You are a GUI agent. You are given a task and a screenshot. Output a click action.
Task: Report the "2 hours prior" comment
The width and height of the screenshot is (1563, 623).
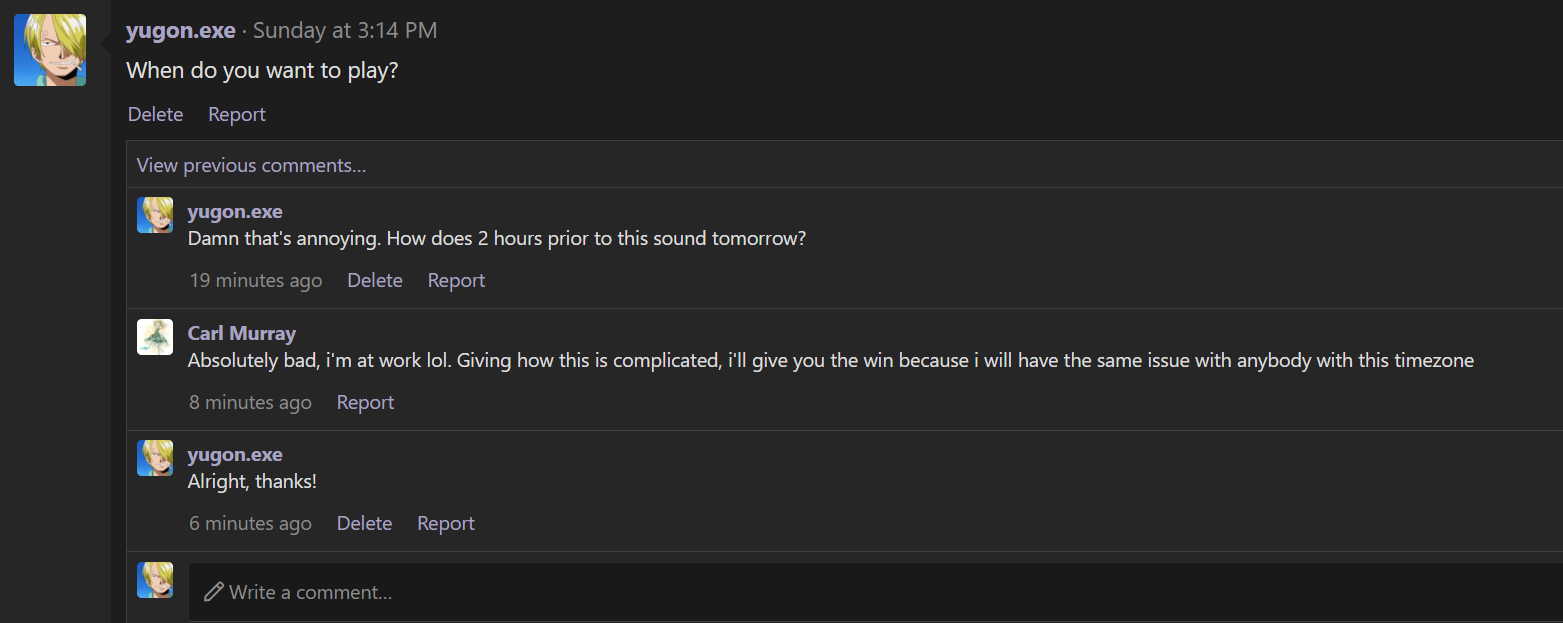tap(455, 280)
